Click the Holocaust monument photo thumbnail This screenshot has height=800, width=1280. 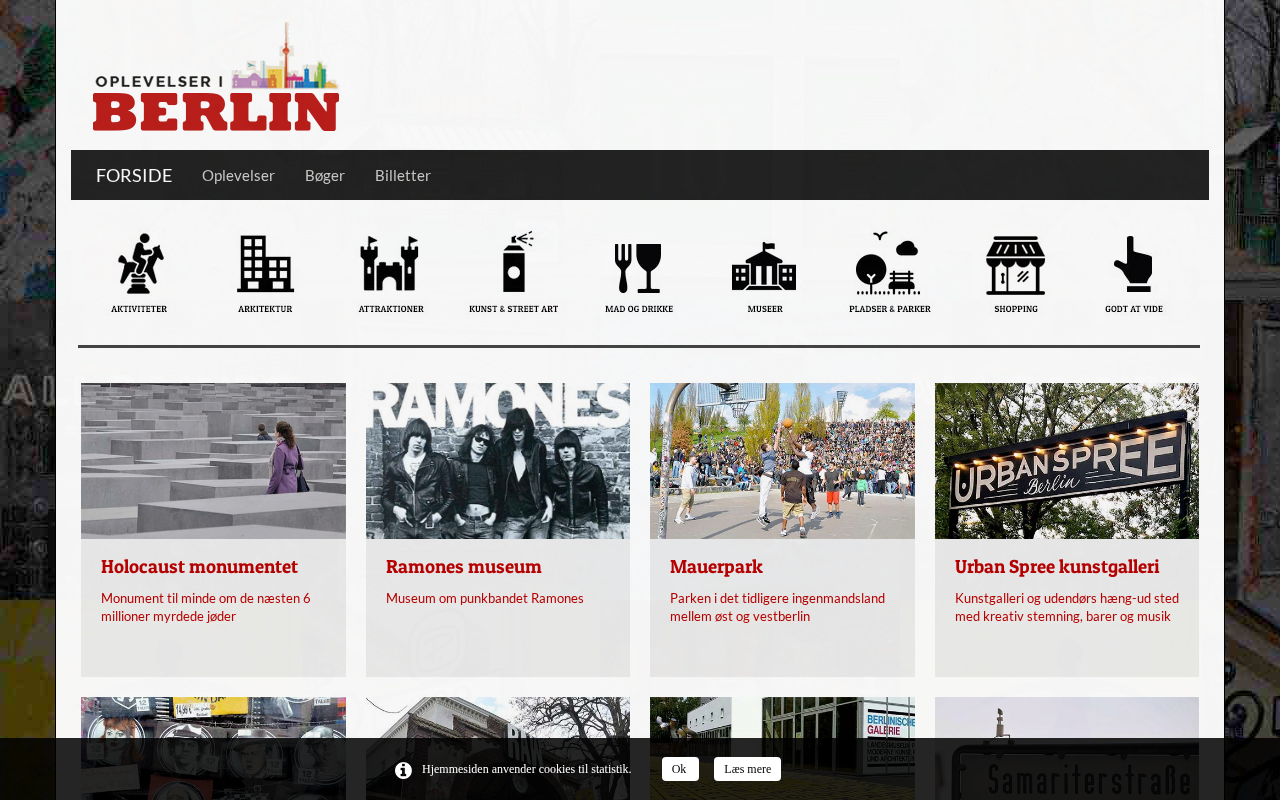click(213, 461)
